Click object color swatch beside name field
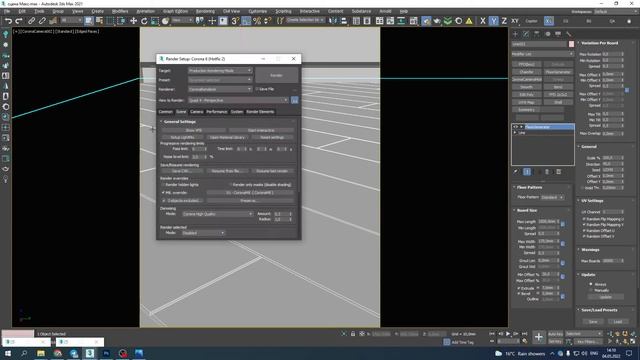The height and width of the screenshot is (360, 640). click(571, 44)
